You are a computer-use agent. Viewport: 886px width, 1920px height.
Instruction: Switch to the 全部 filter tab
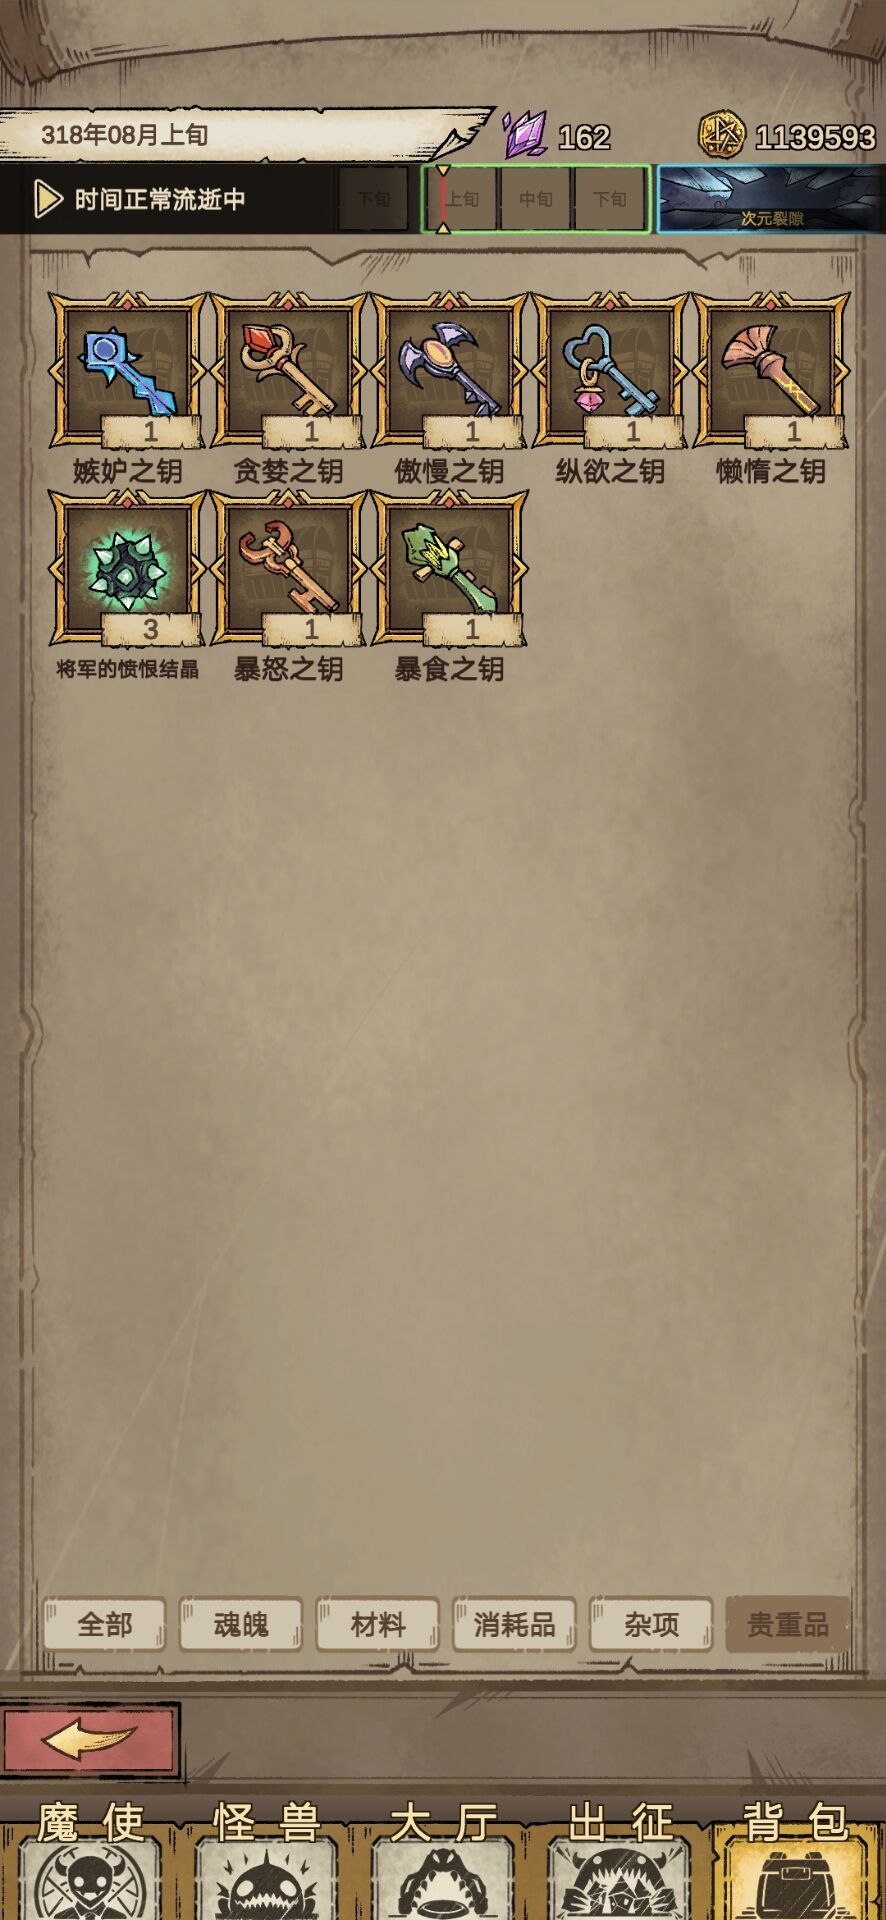(104, 1624)
